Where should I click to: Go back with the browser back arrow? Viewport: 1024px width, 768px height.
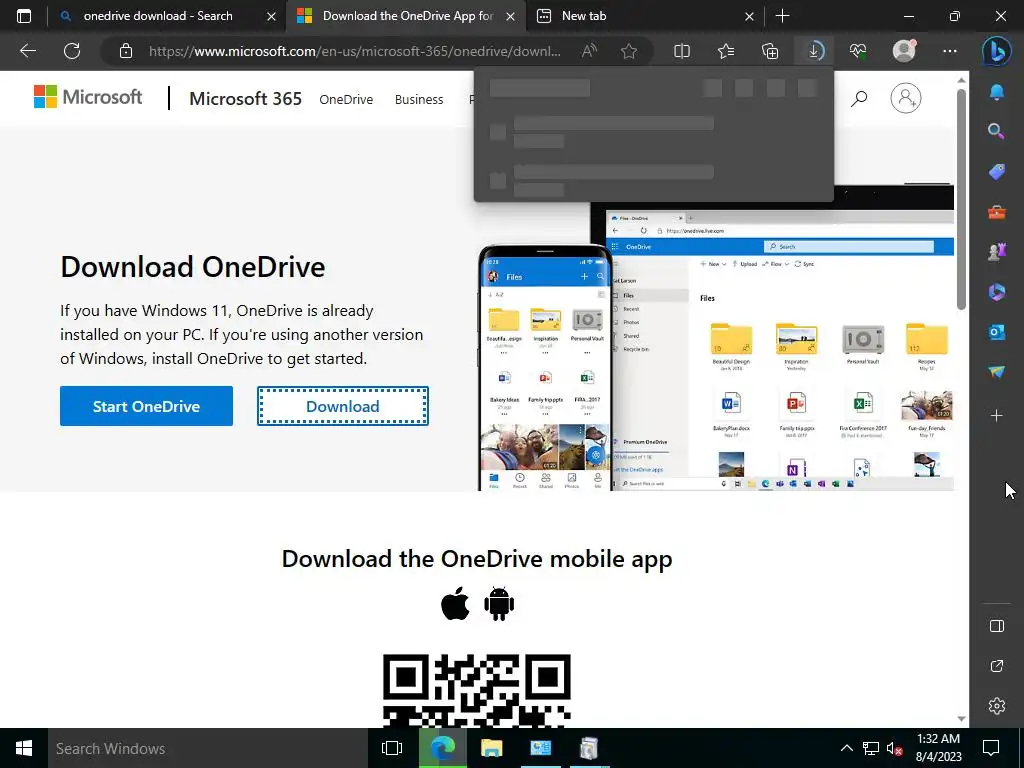(28, 51)
